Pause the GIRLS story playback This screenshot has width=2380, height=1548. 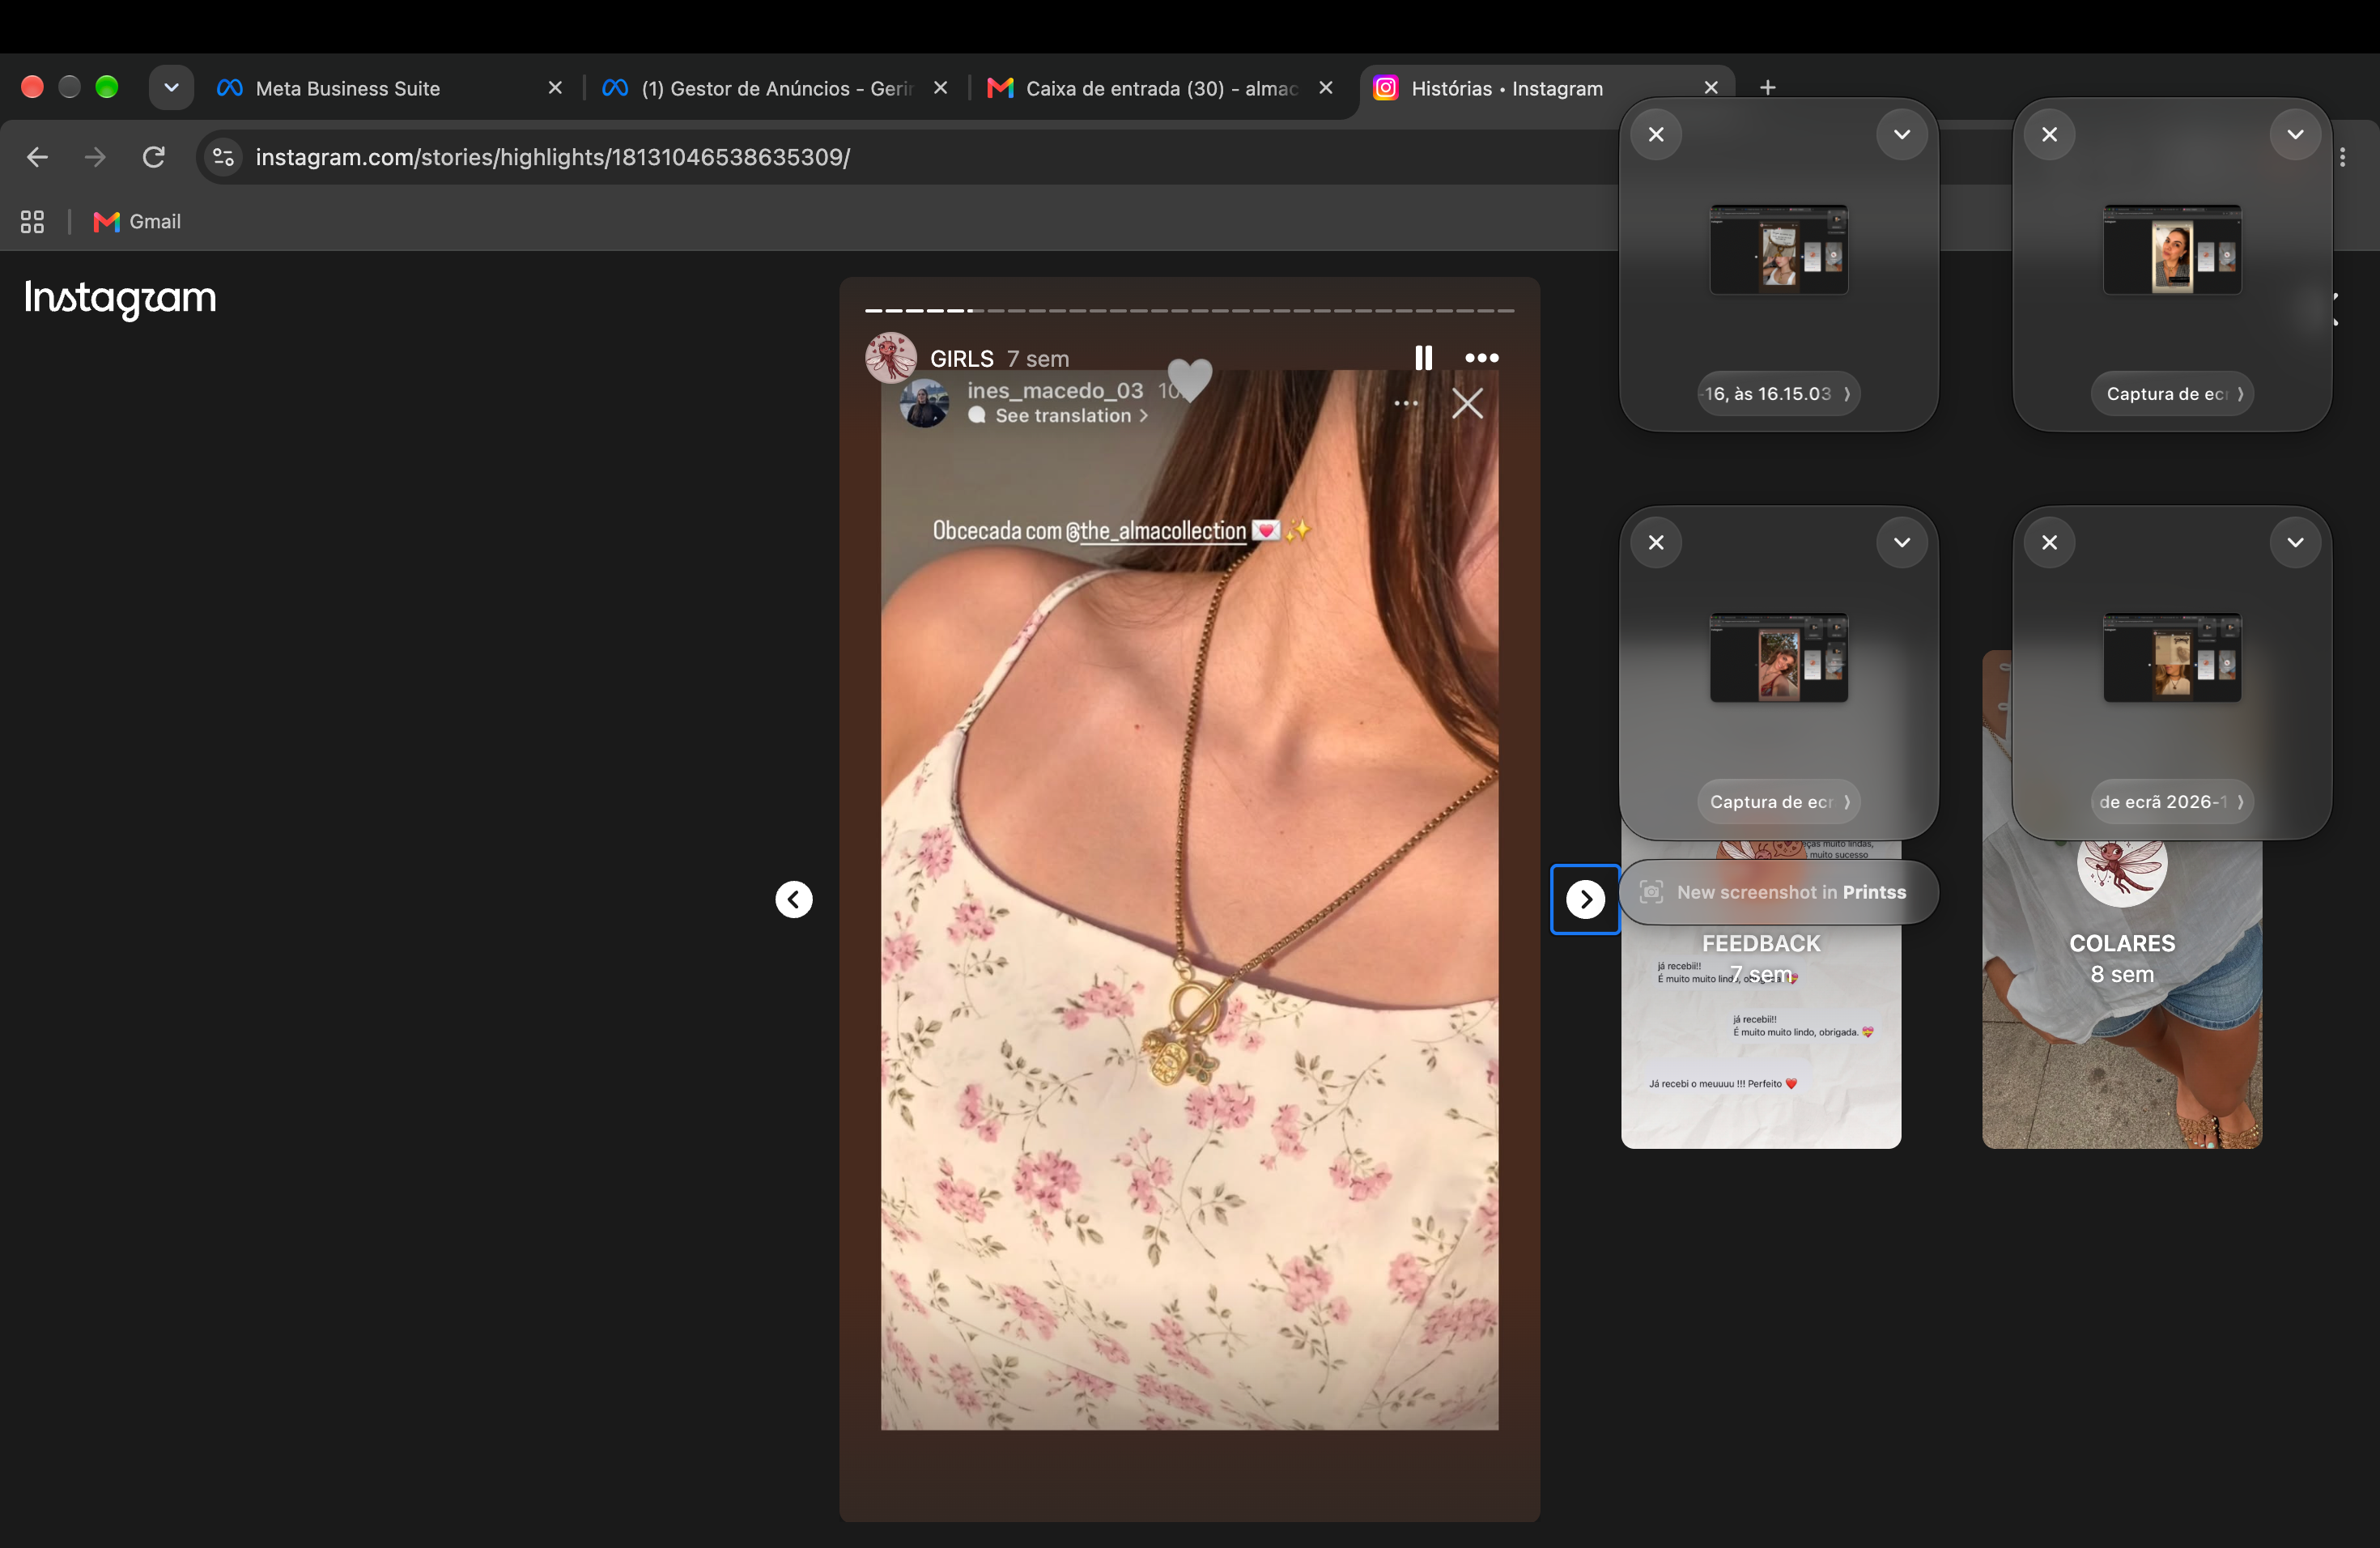(x=1423, y=358)
